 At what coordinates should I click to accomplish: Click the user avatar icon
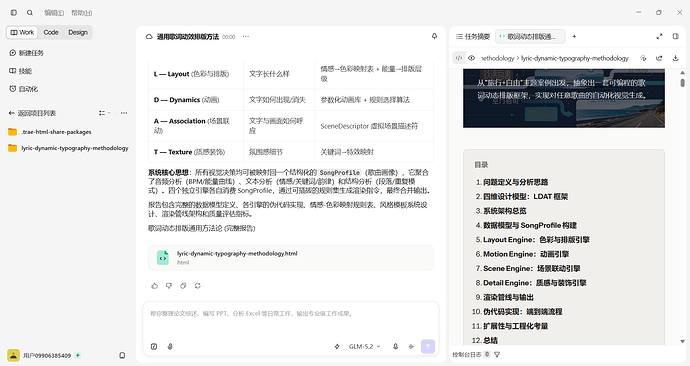tap(13, 355)
